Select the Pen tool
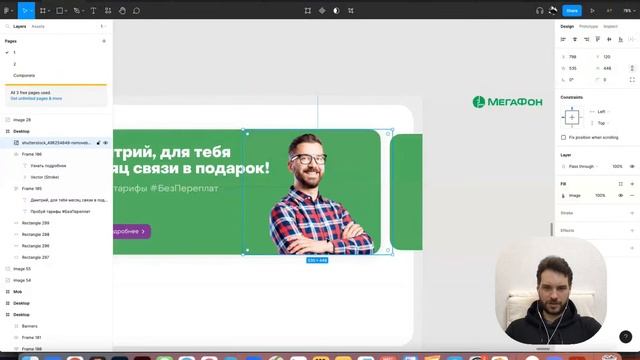The image size is (640, 360). click(76, 11)
